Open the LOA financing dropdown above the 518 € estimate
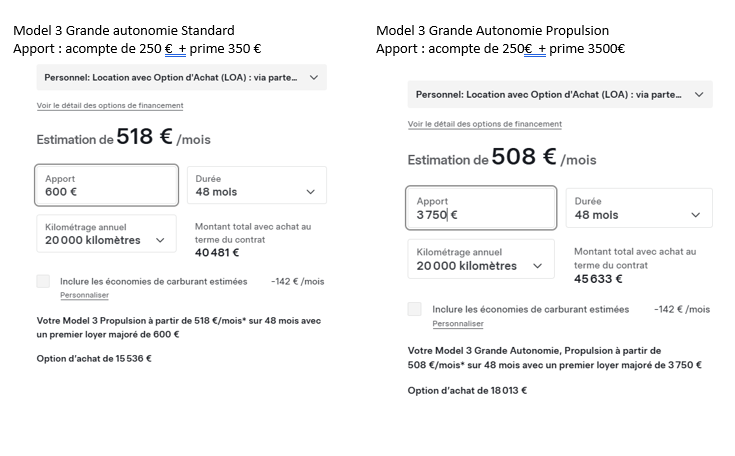Image resolution: width=735 pixels, height=456 pixels. 181,77
